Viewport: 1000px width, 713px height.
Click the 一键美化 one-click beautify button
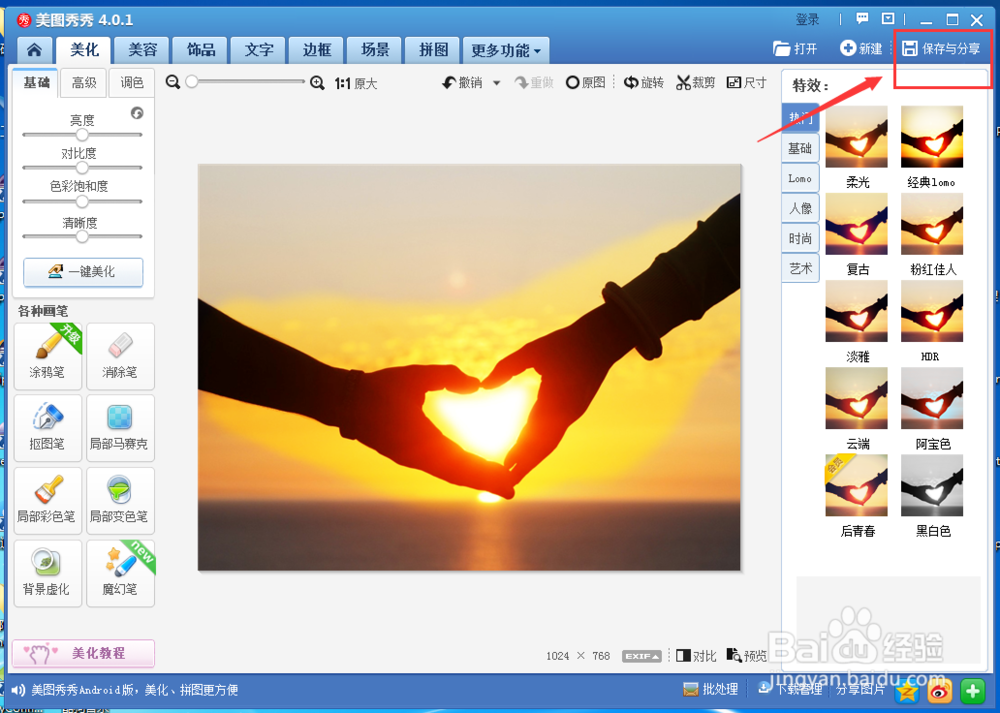[83, 272]
